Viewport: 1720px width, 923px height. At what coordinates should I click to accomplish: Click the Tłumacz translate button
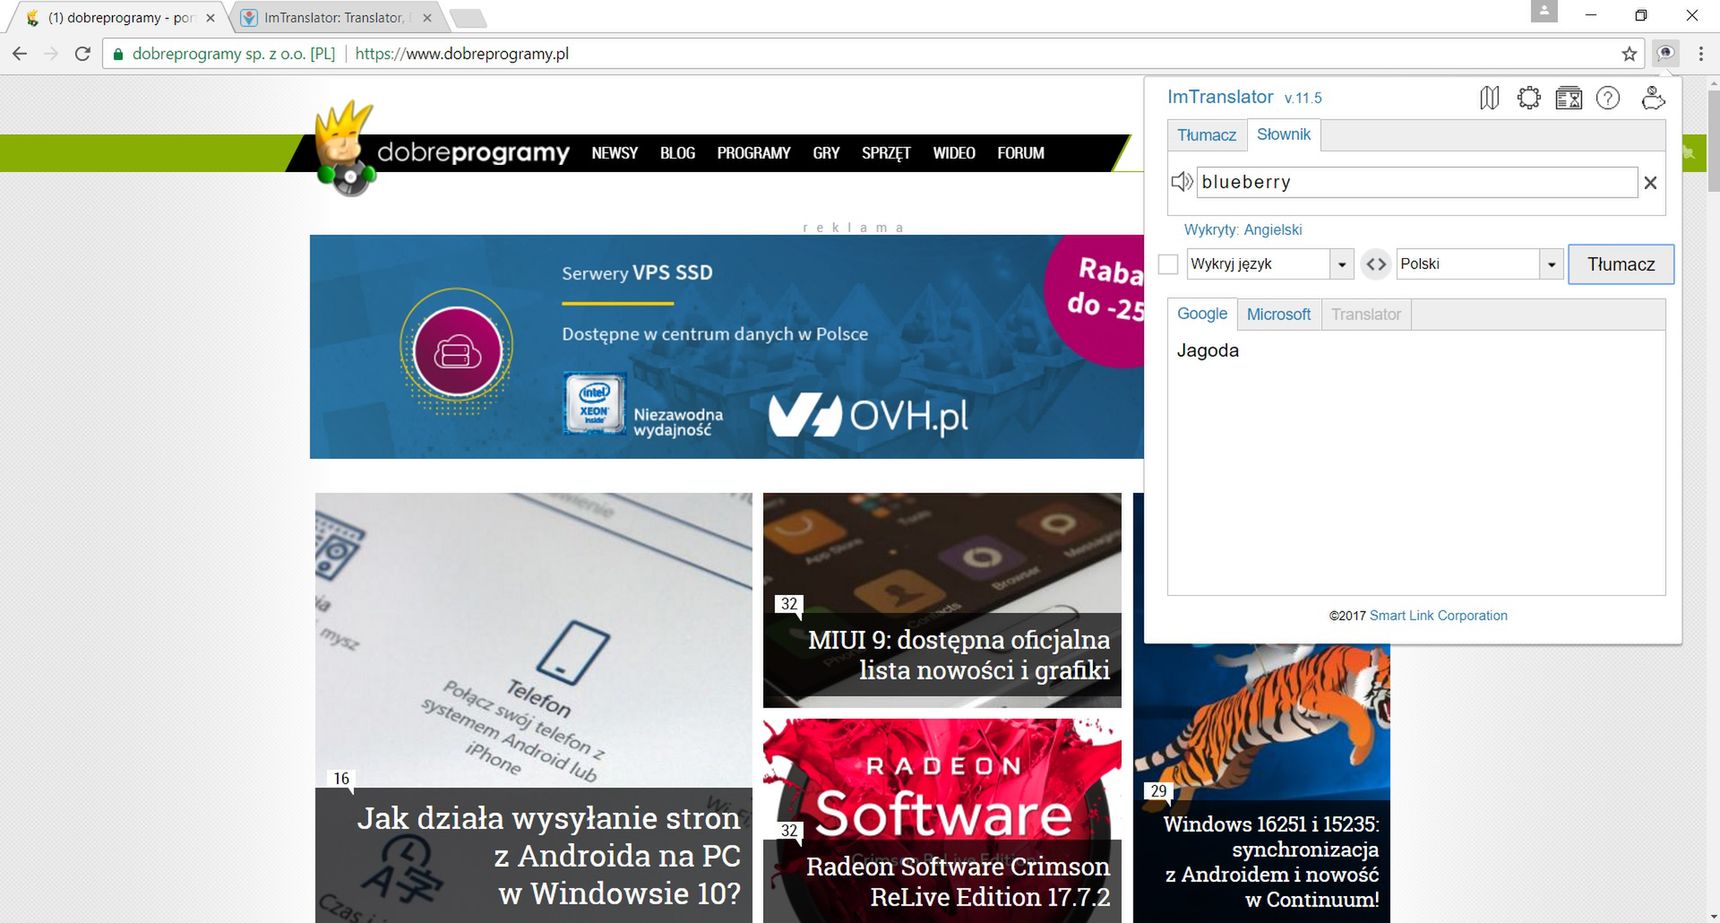1621,264
